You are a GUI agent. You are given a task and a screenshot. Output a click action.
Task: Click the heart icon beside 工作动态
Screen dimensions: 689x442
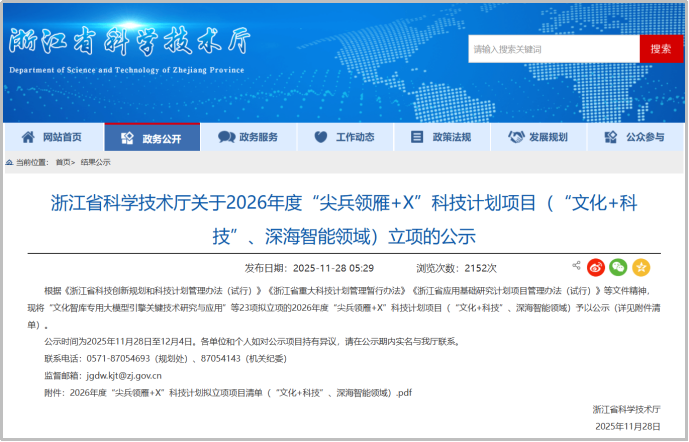321,137
